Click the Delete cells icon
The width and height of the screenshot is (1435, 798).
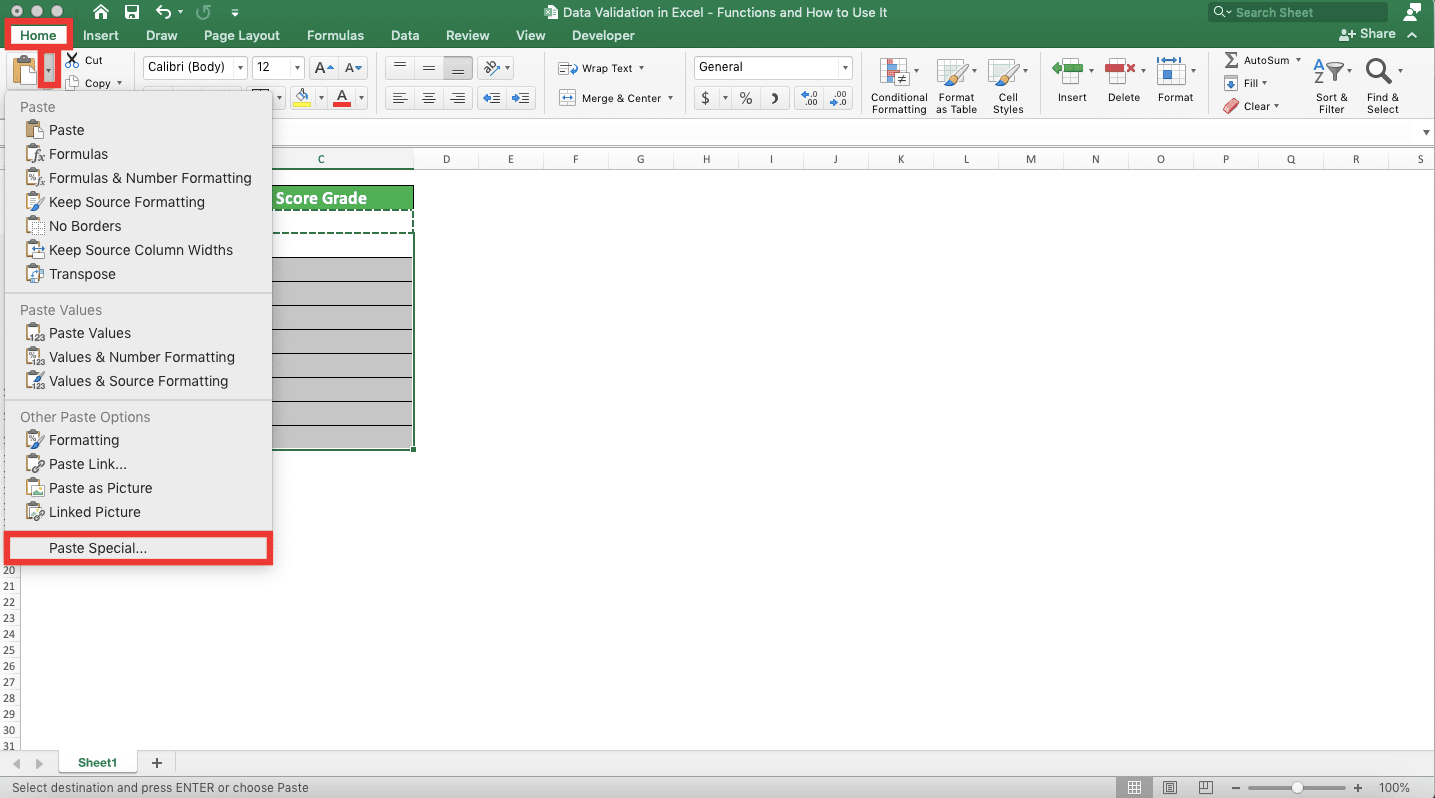point(1119,70)
